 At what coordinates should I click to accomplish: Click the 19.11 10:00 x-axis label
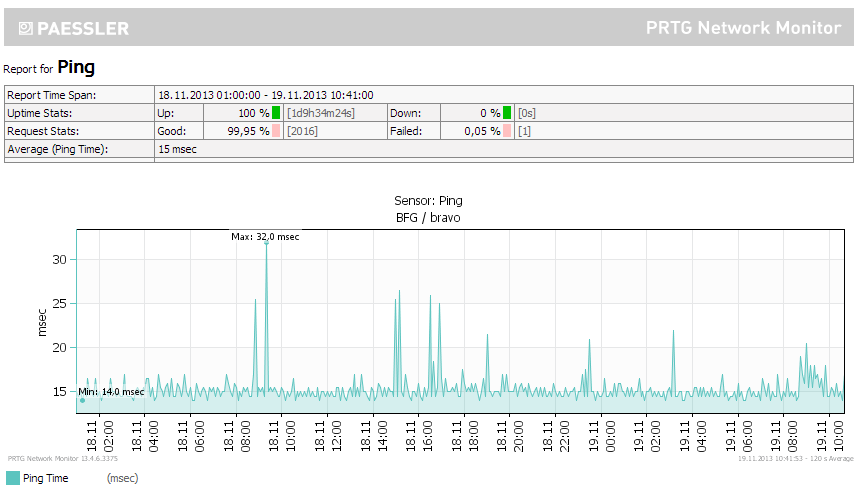(x=830, y=436)
